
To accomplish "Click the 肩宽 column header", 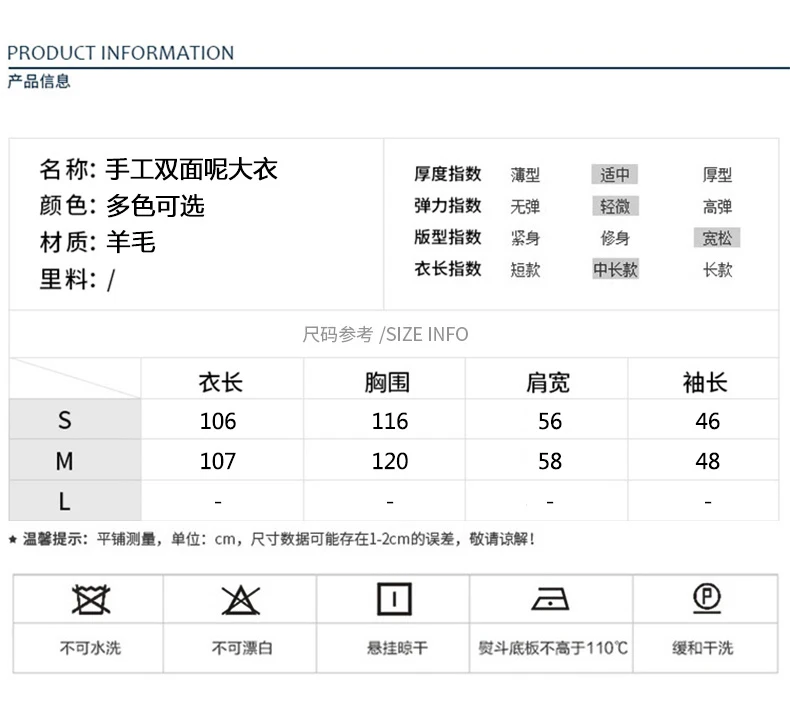I will [x=548, y=382].
